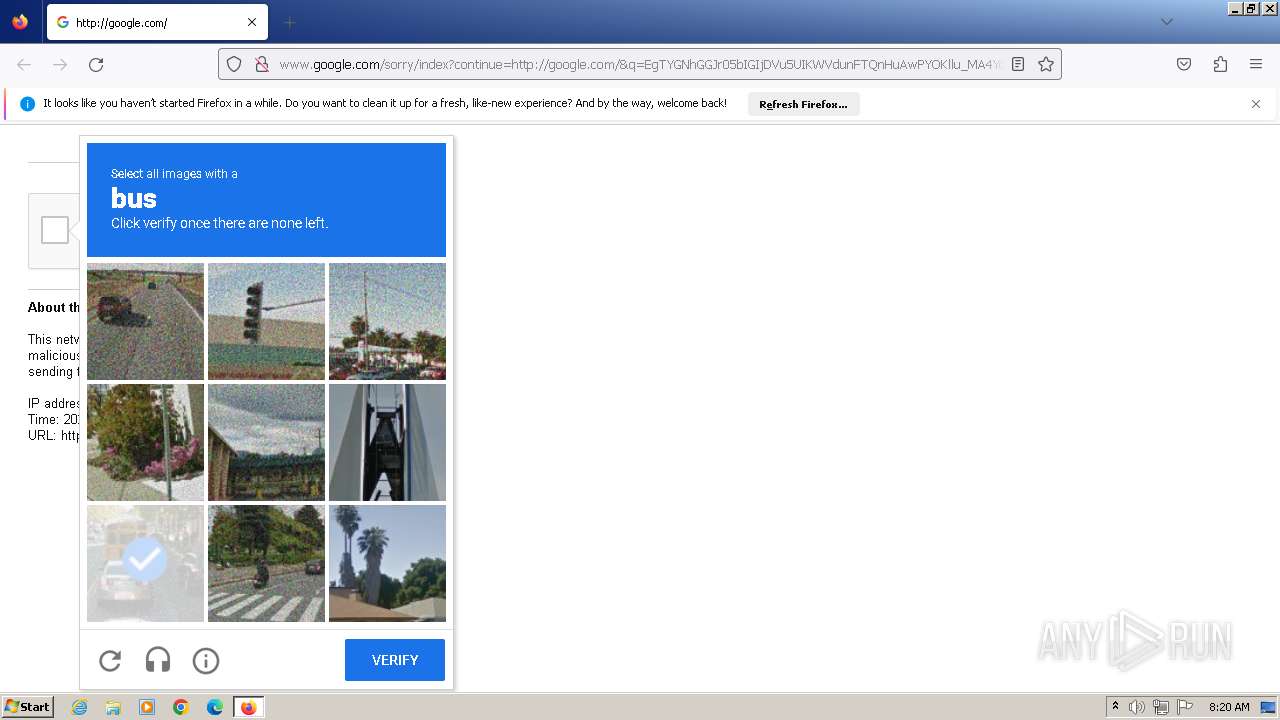This screenshot has height=720, width=1280.
Task: Select the tall palm tree tile
Action: pyautogui.click(x=387, y=563)
